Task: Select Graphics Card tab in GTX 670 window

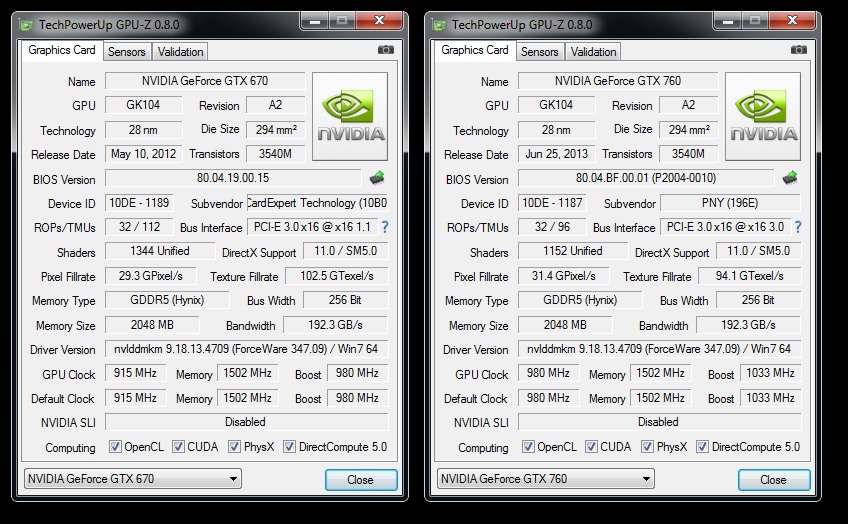Action: (62, 50)
